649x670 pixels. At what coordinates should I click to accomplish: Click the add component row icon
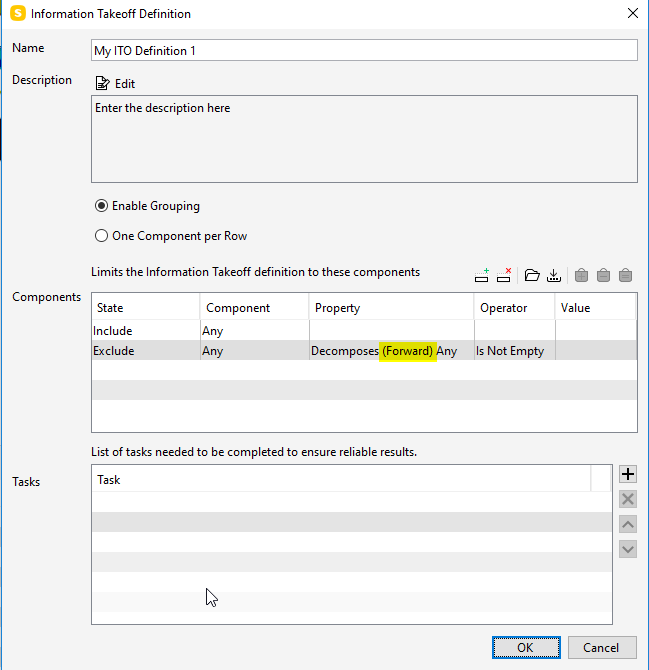pos(482,276)
